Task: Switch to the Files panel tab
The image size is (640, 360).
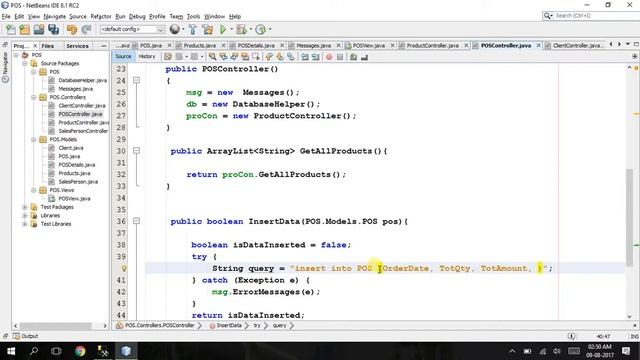Action: coord(48,46)
